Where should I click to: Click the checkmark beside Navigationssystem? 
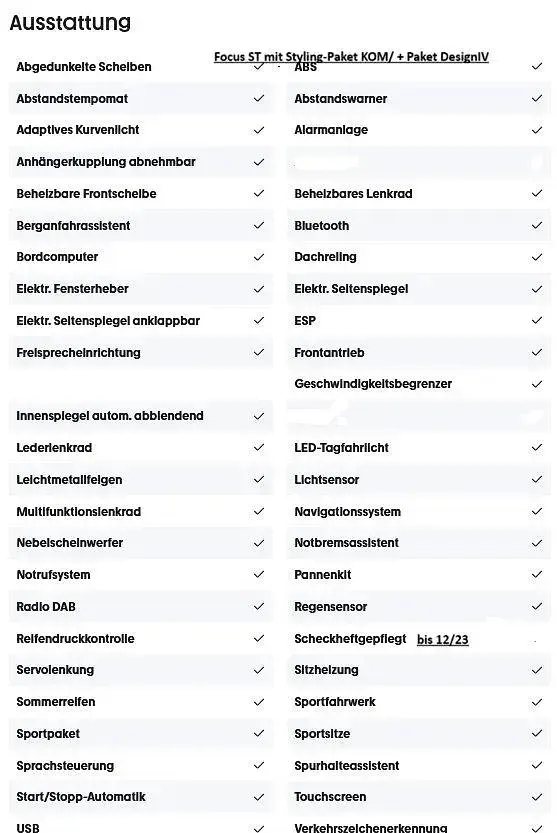point(537,511)
